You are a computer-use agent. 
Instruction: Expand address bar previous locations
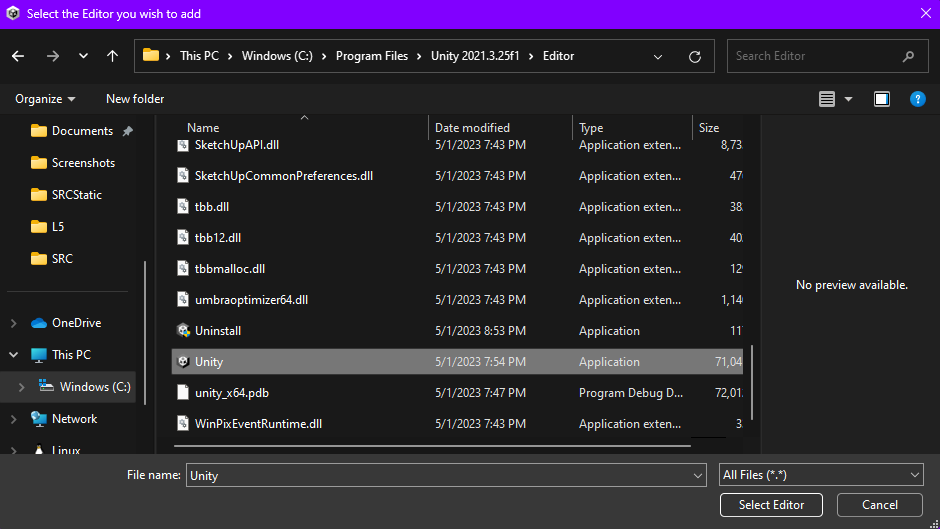click(658, 56)
